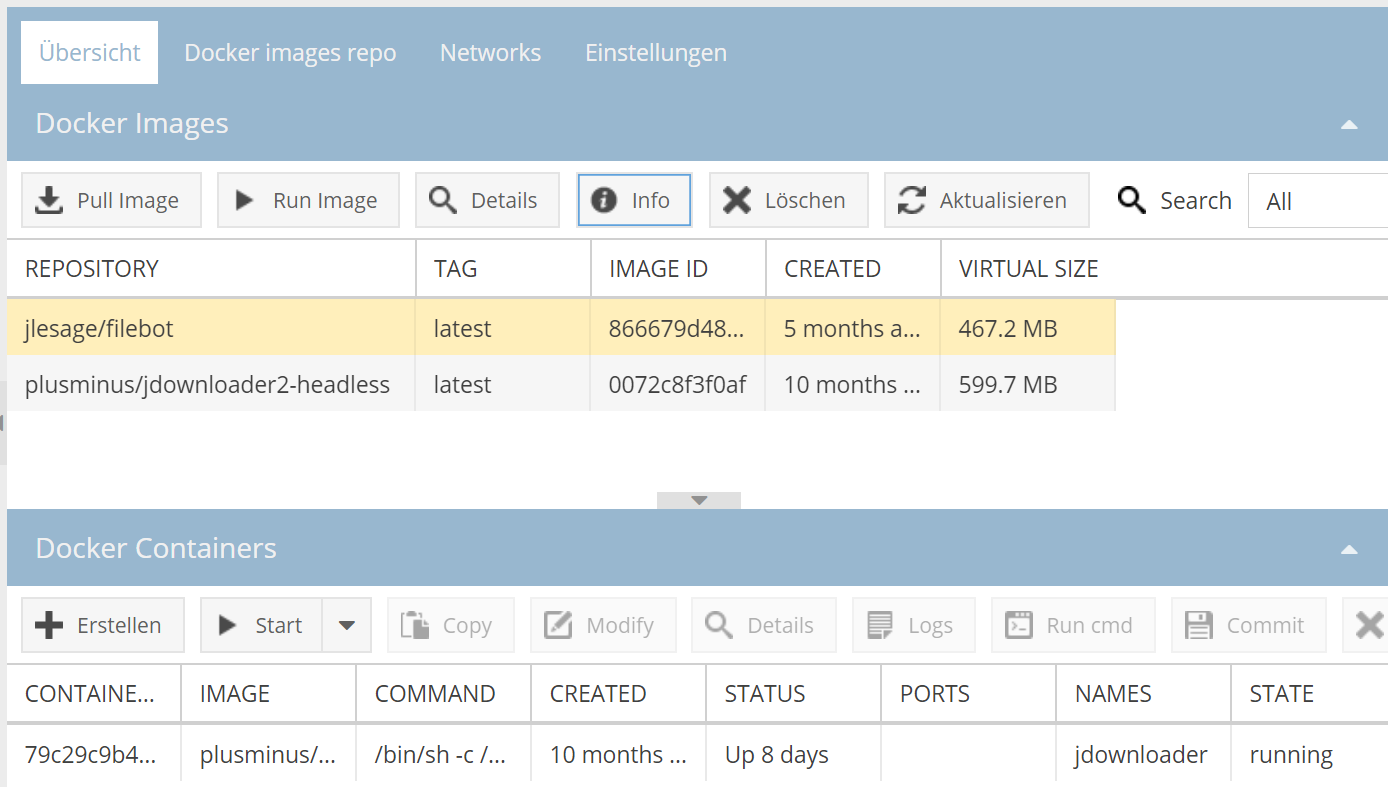Select the plusminus/jdownloader2-headless image row
The height and width of the screenshot is (787, 1388).
tap(561, 384)
